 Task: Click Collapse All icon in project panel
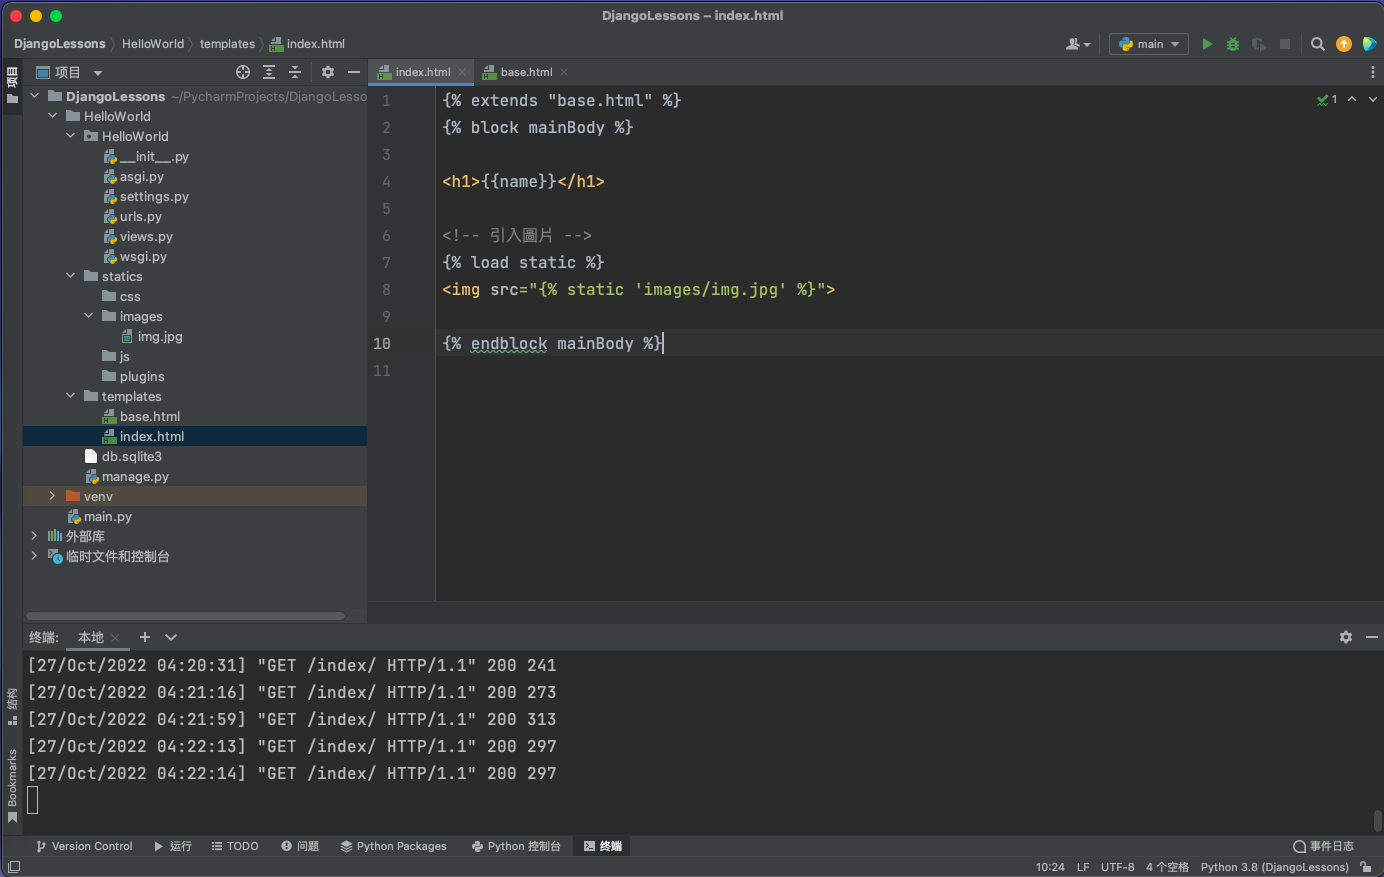pyautogui.click(x=295, y=72)
